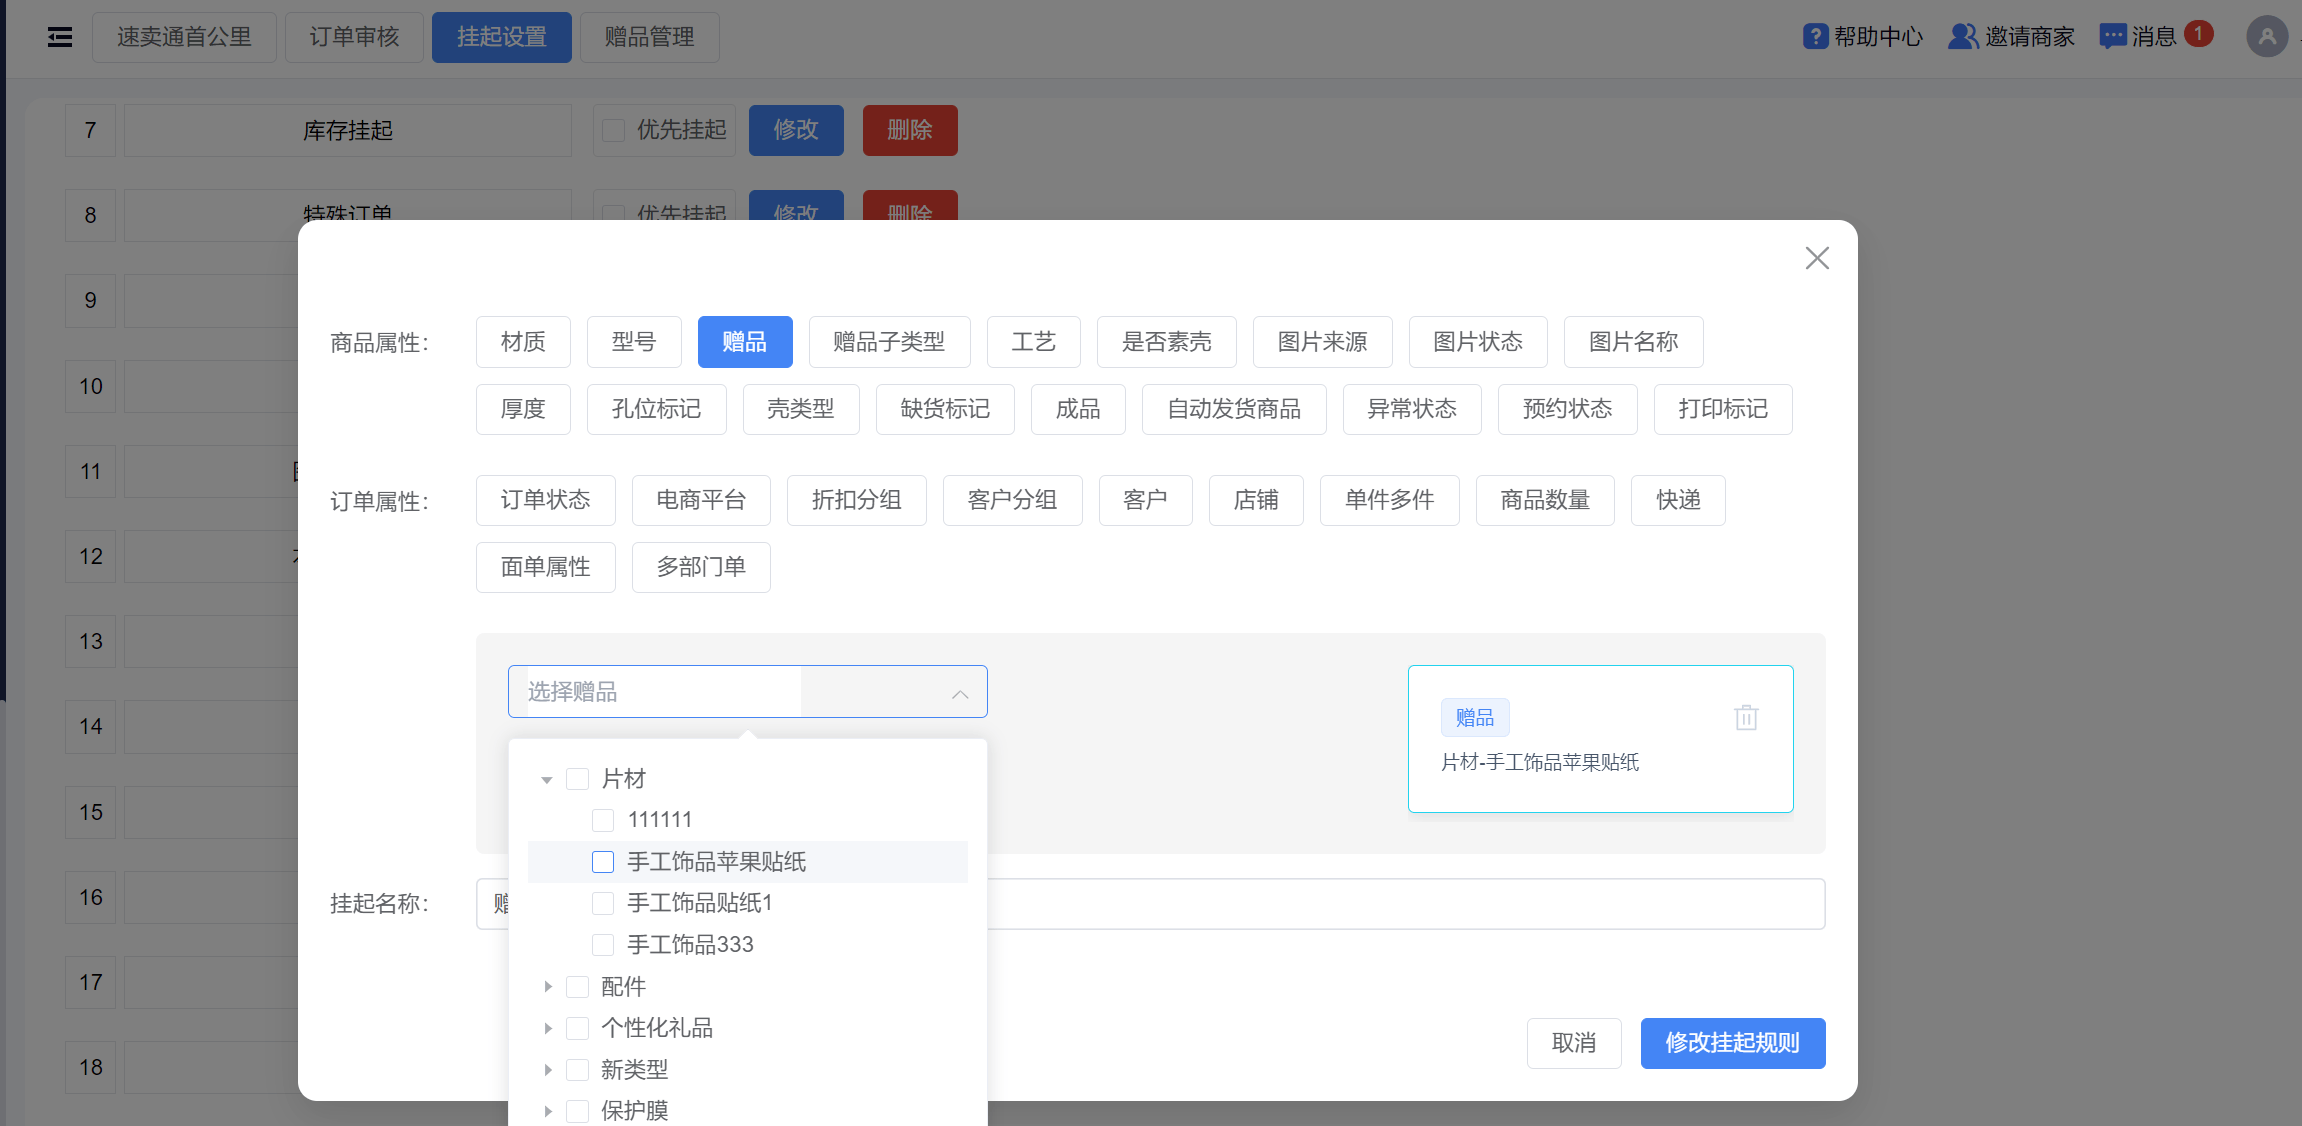Delete the 赠品 condition with trash icon
The image size is (2302, 1126).
(1746, 717)
